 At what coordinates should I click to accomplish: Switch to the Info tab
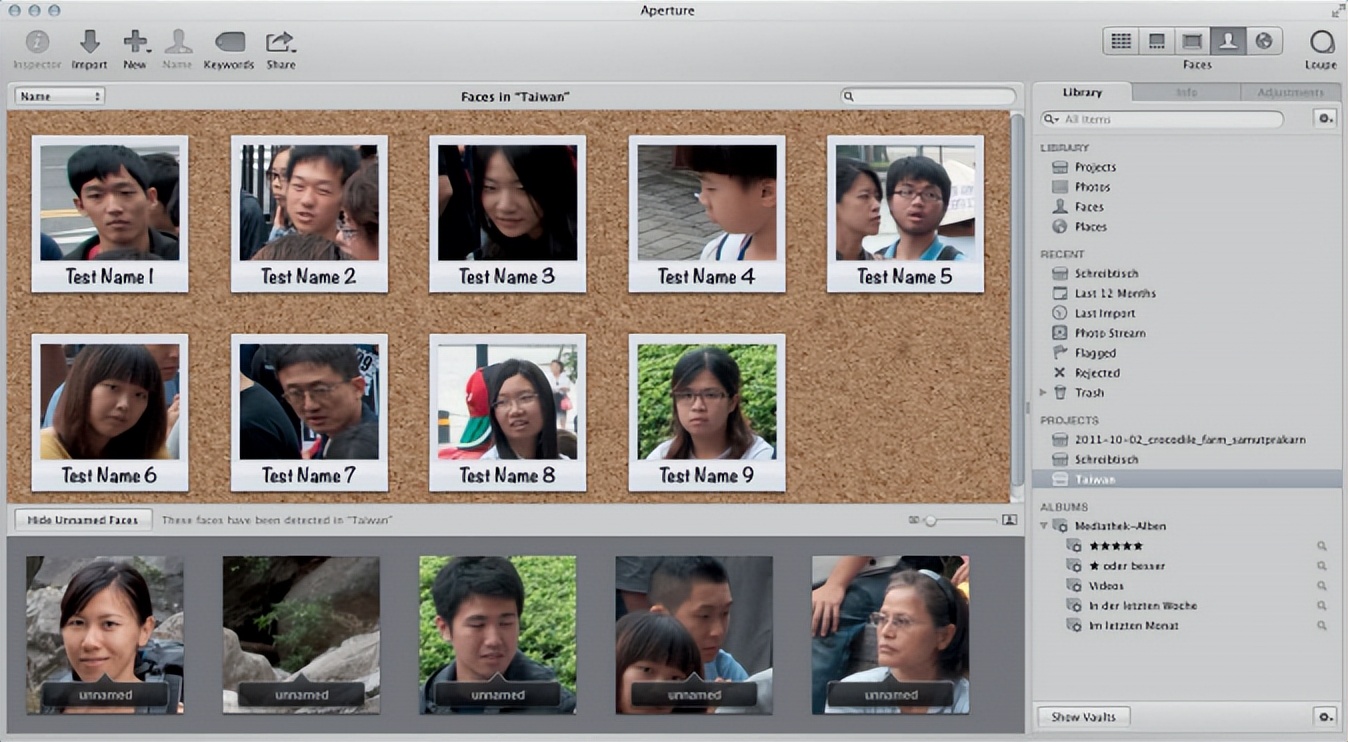pyautogui.click(x=1186, y=92)
